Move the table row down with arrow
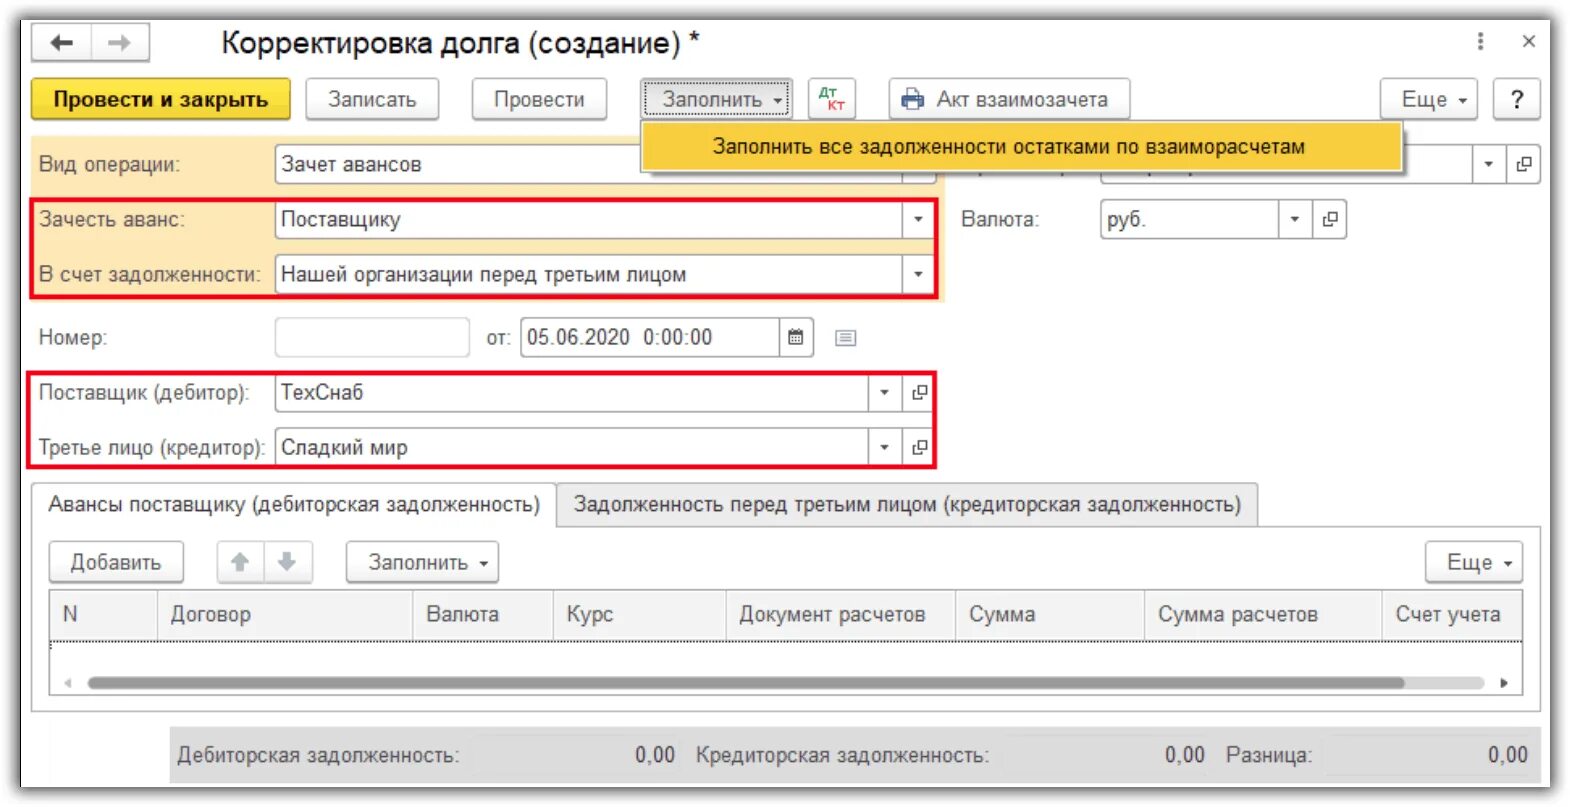The height and width of the screenshot is (807, 1570). [x=287, y=562]
